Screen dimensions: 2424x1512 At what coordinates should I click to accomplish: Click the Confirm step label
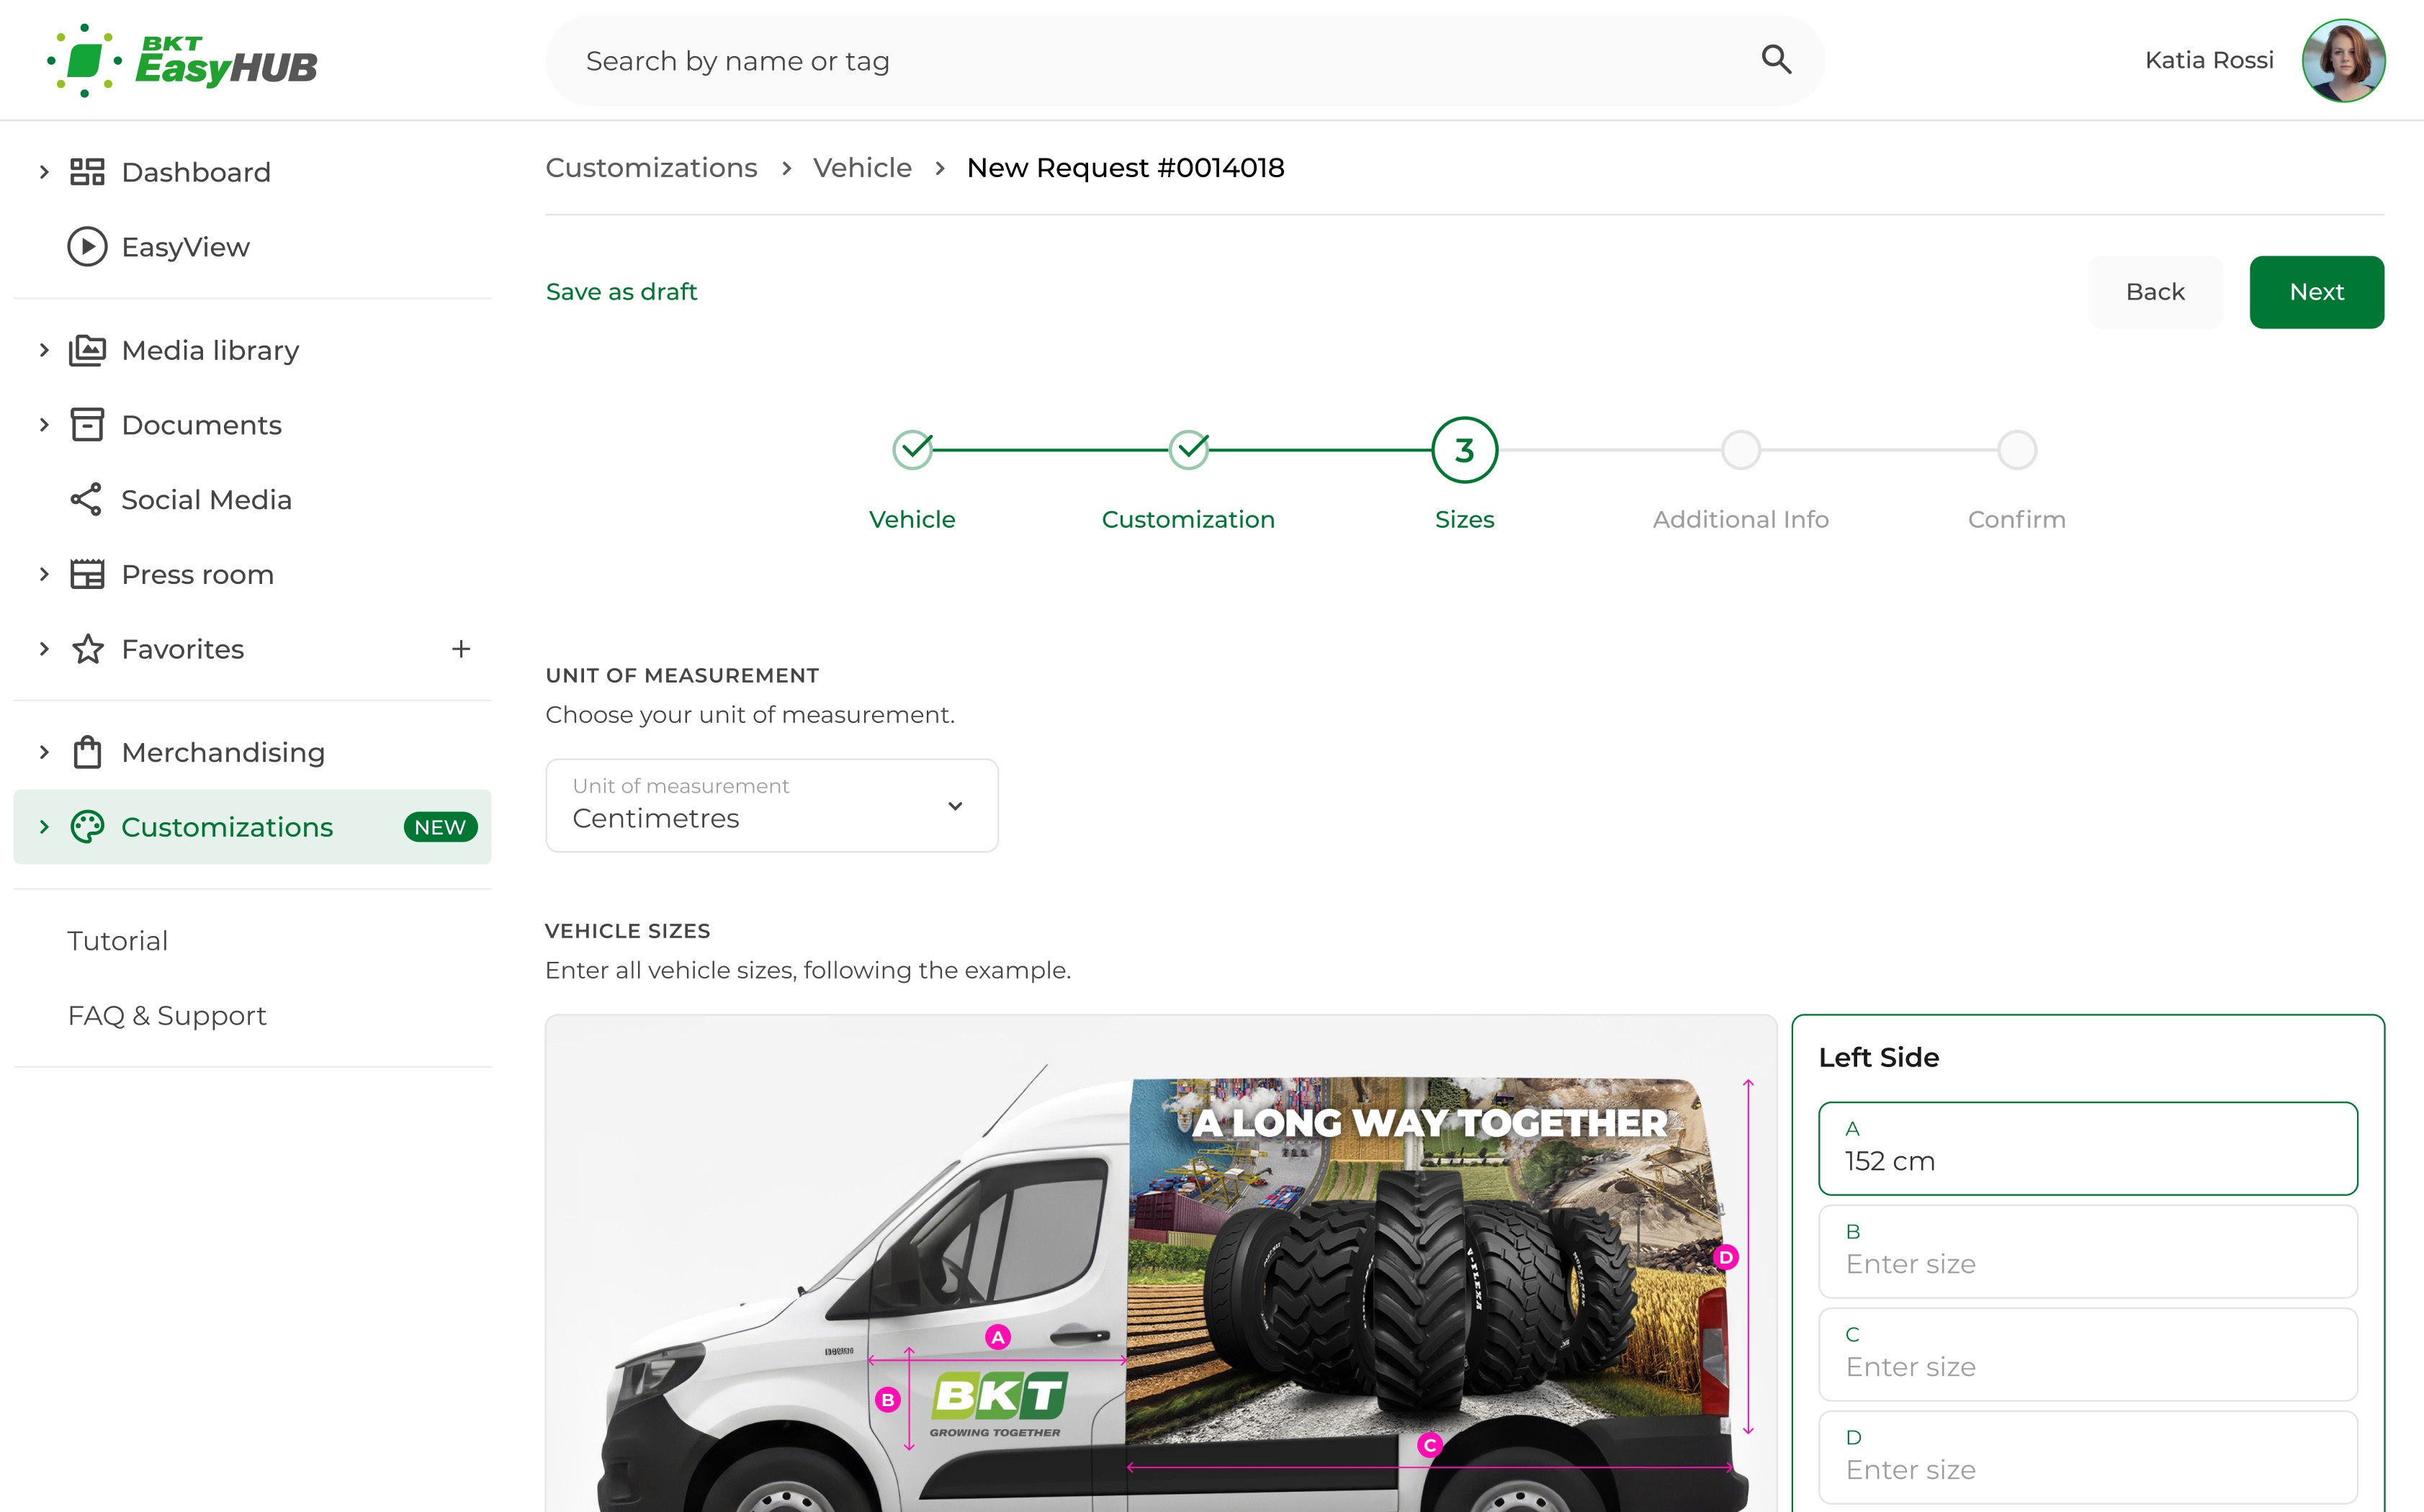click(2016, 520)
